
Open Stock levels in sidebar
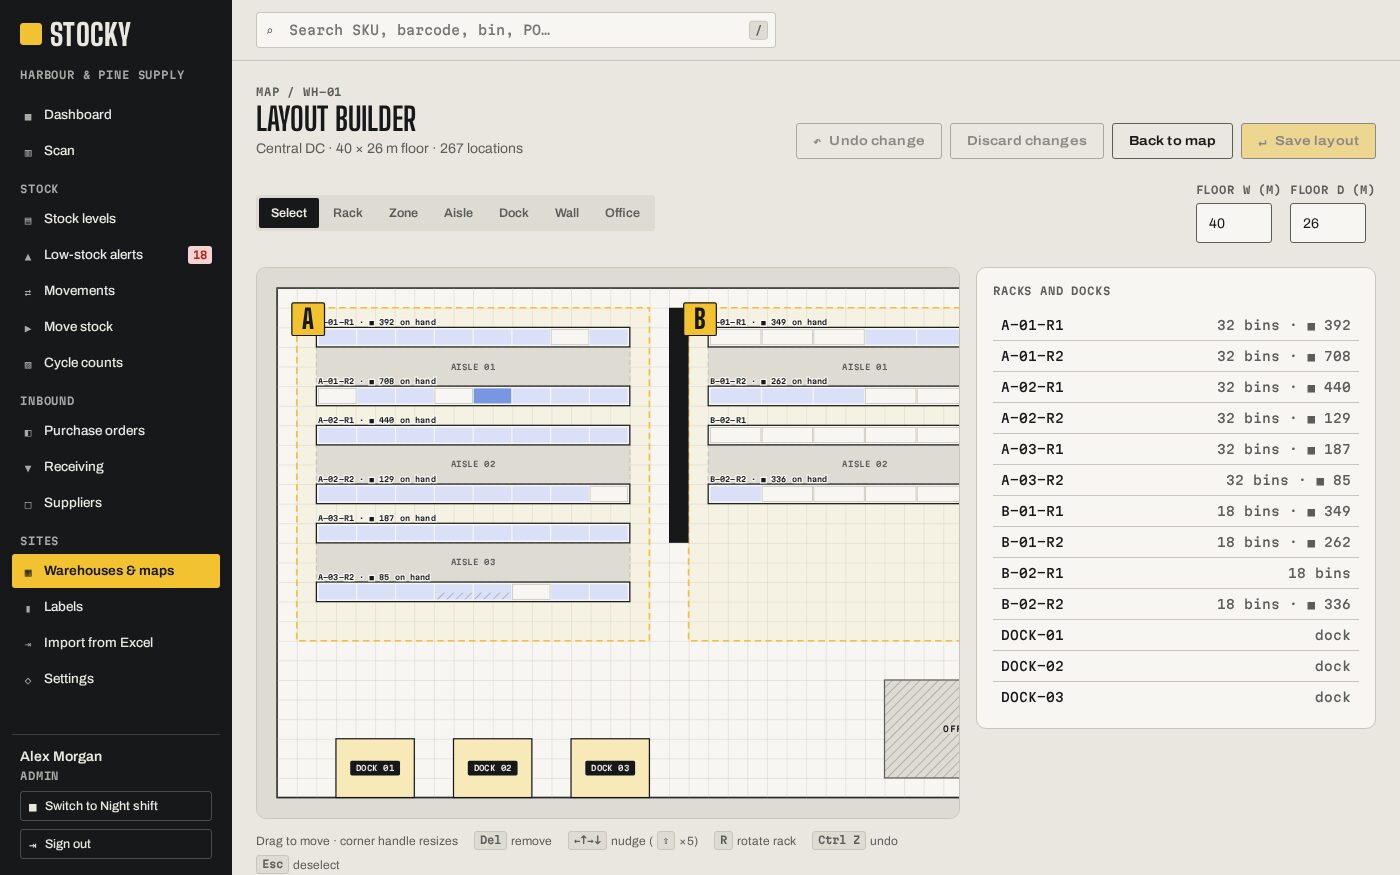[116, 219]
